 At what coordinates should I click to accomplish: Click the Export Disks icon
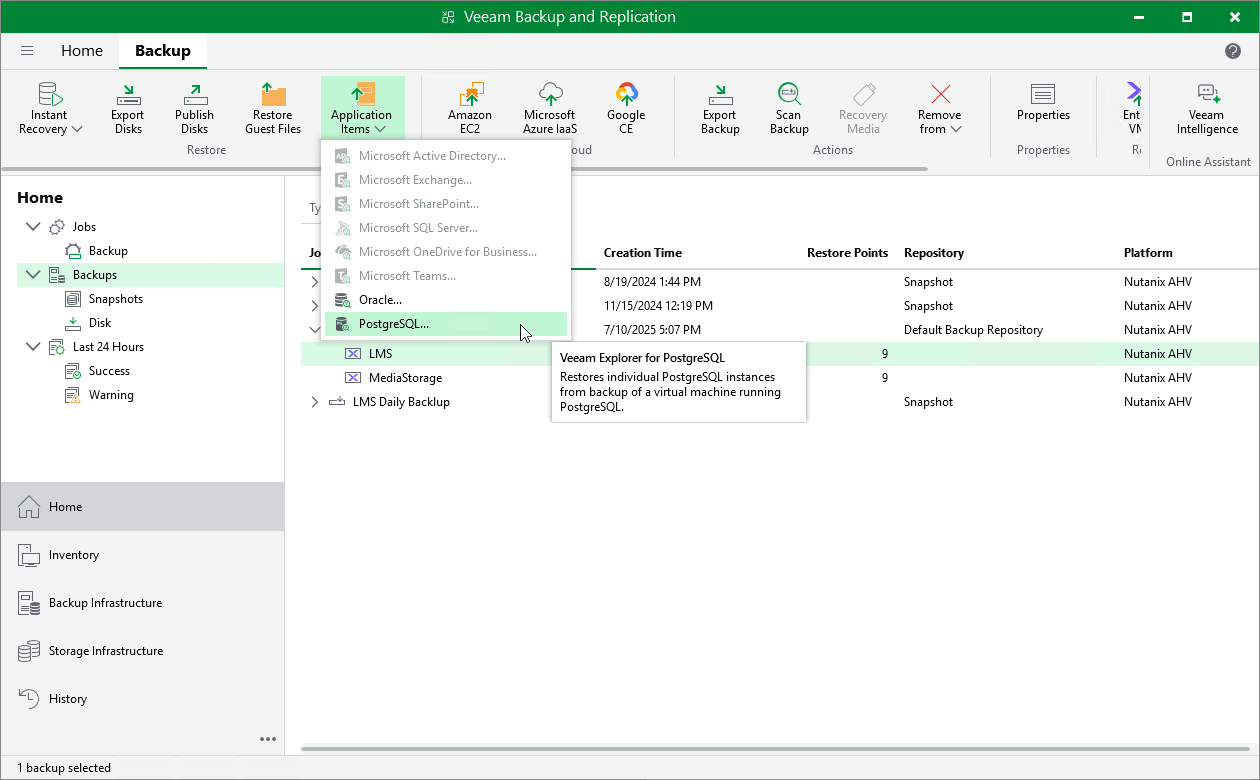(127, 106)
